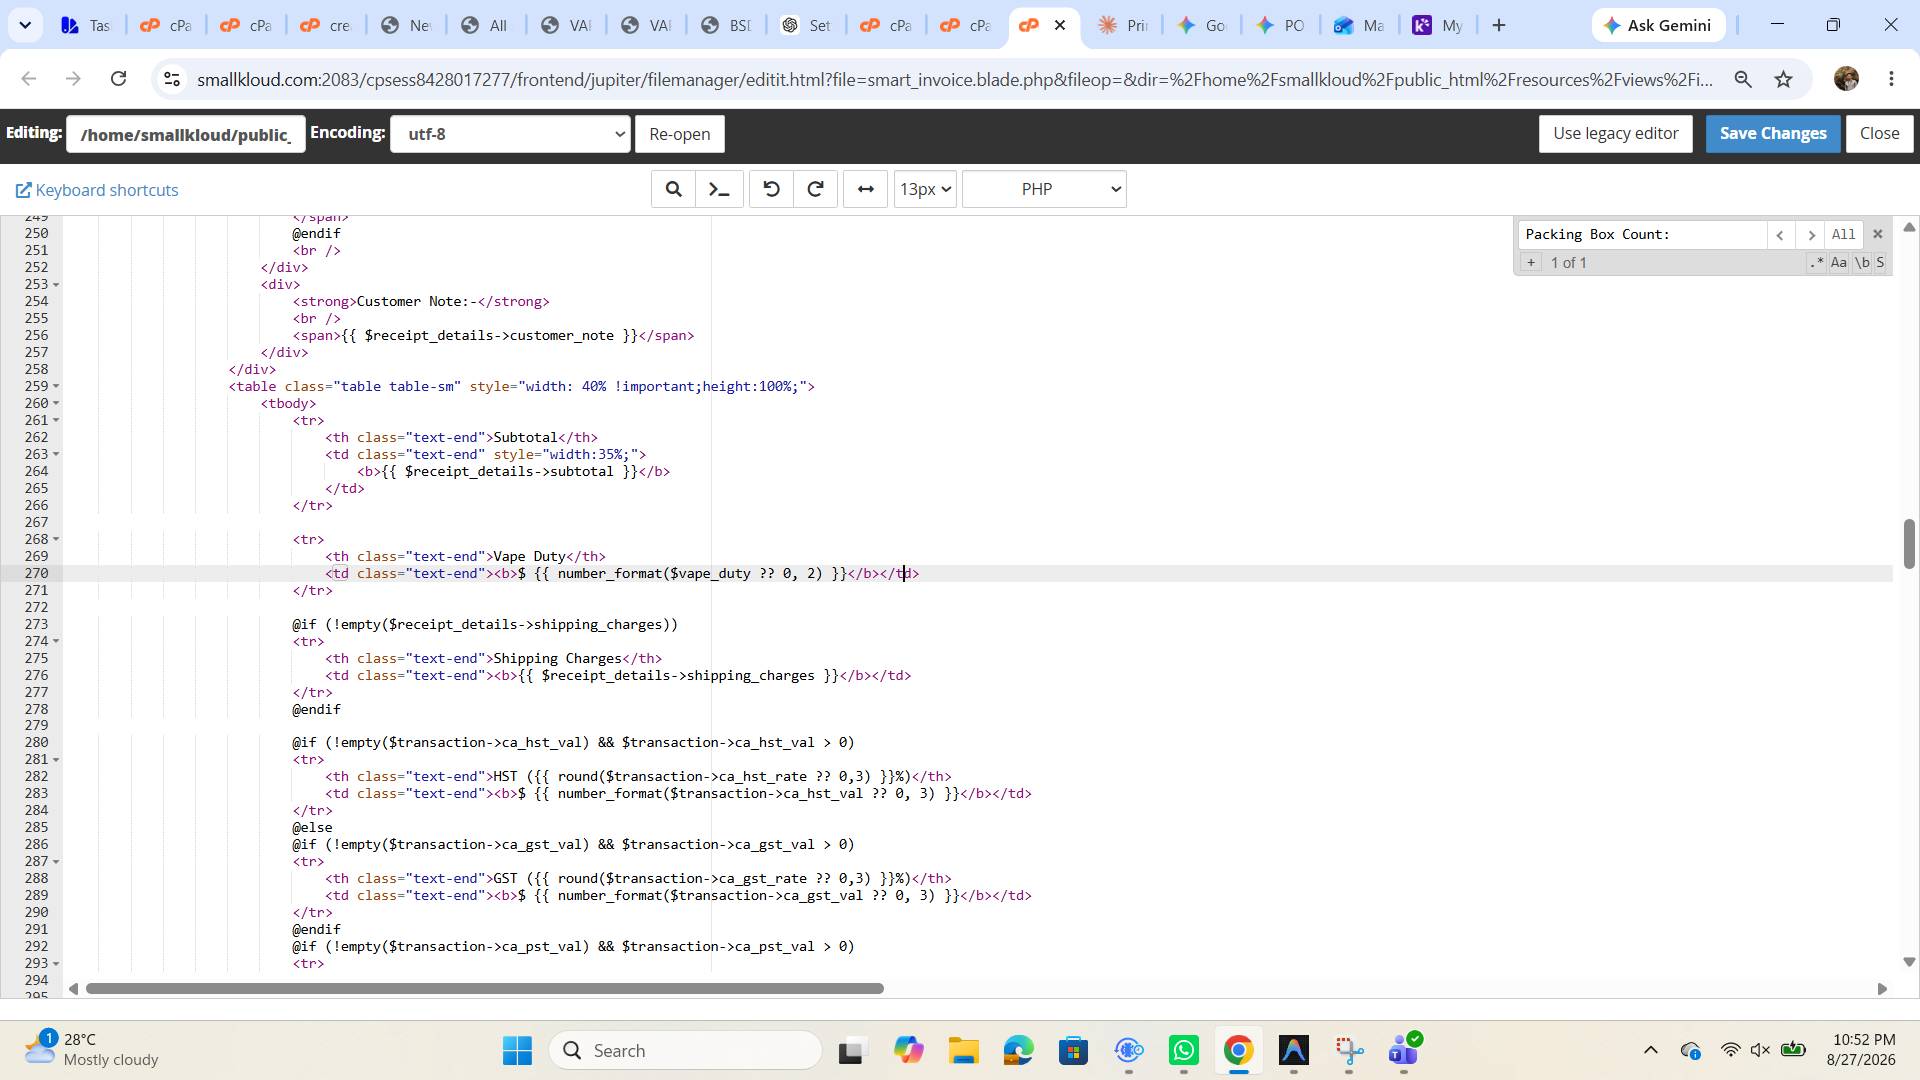Open WhatsApp from the taskbar
Image resolution: width=1920 pixels, height=1080 pixels.
(x=1184, y=1051)
